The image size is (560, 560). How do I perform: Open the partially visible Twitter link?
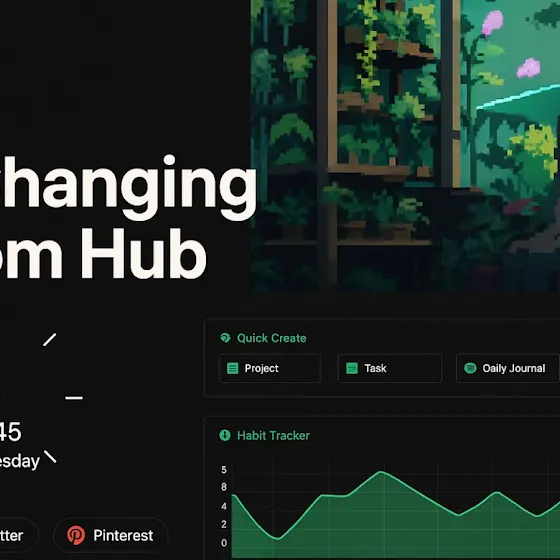pyautogui.click(x=16, y=535)
